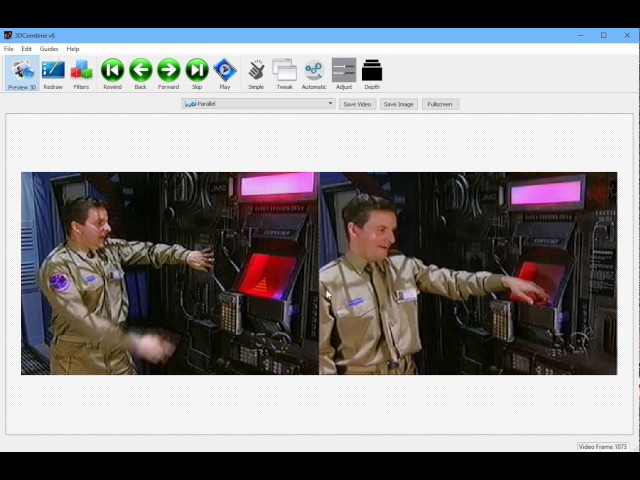This screenshot has width=640, height=480.
Task: Toggle the Preview 3D toolbar button
Action: pos(22,74)
